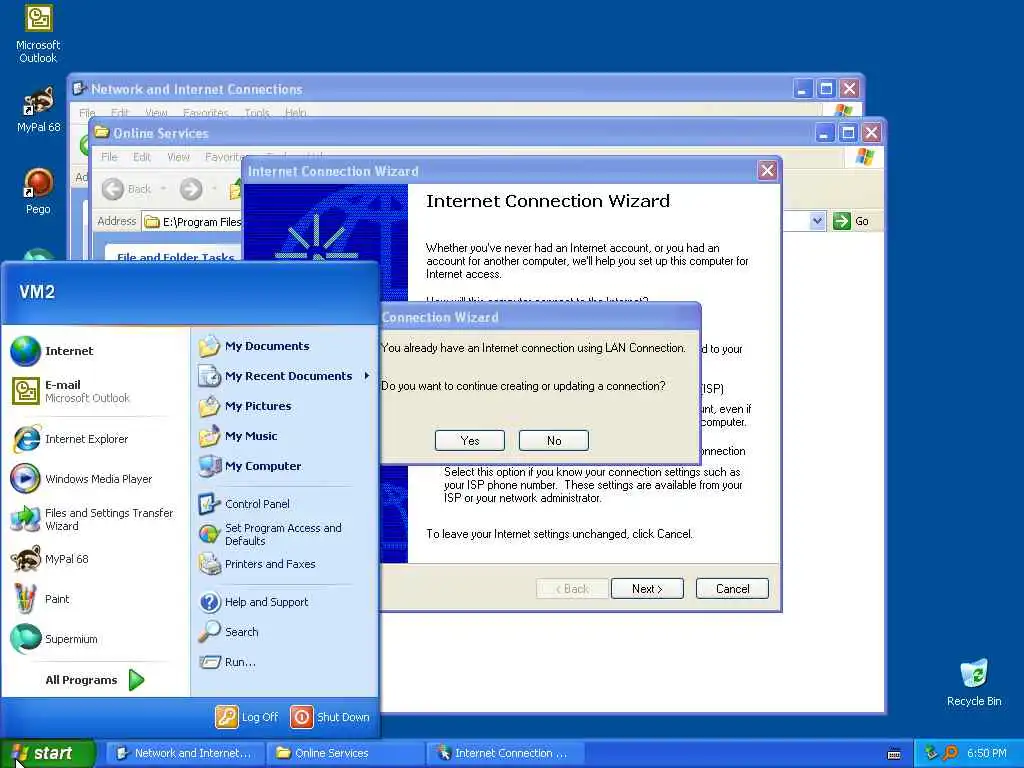Click the Log Off button
1024x768 pixels.
coord(247,716)
